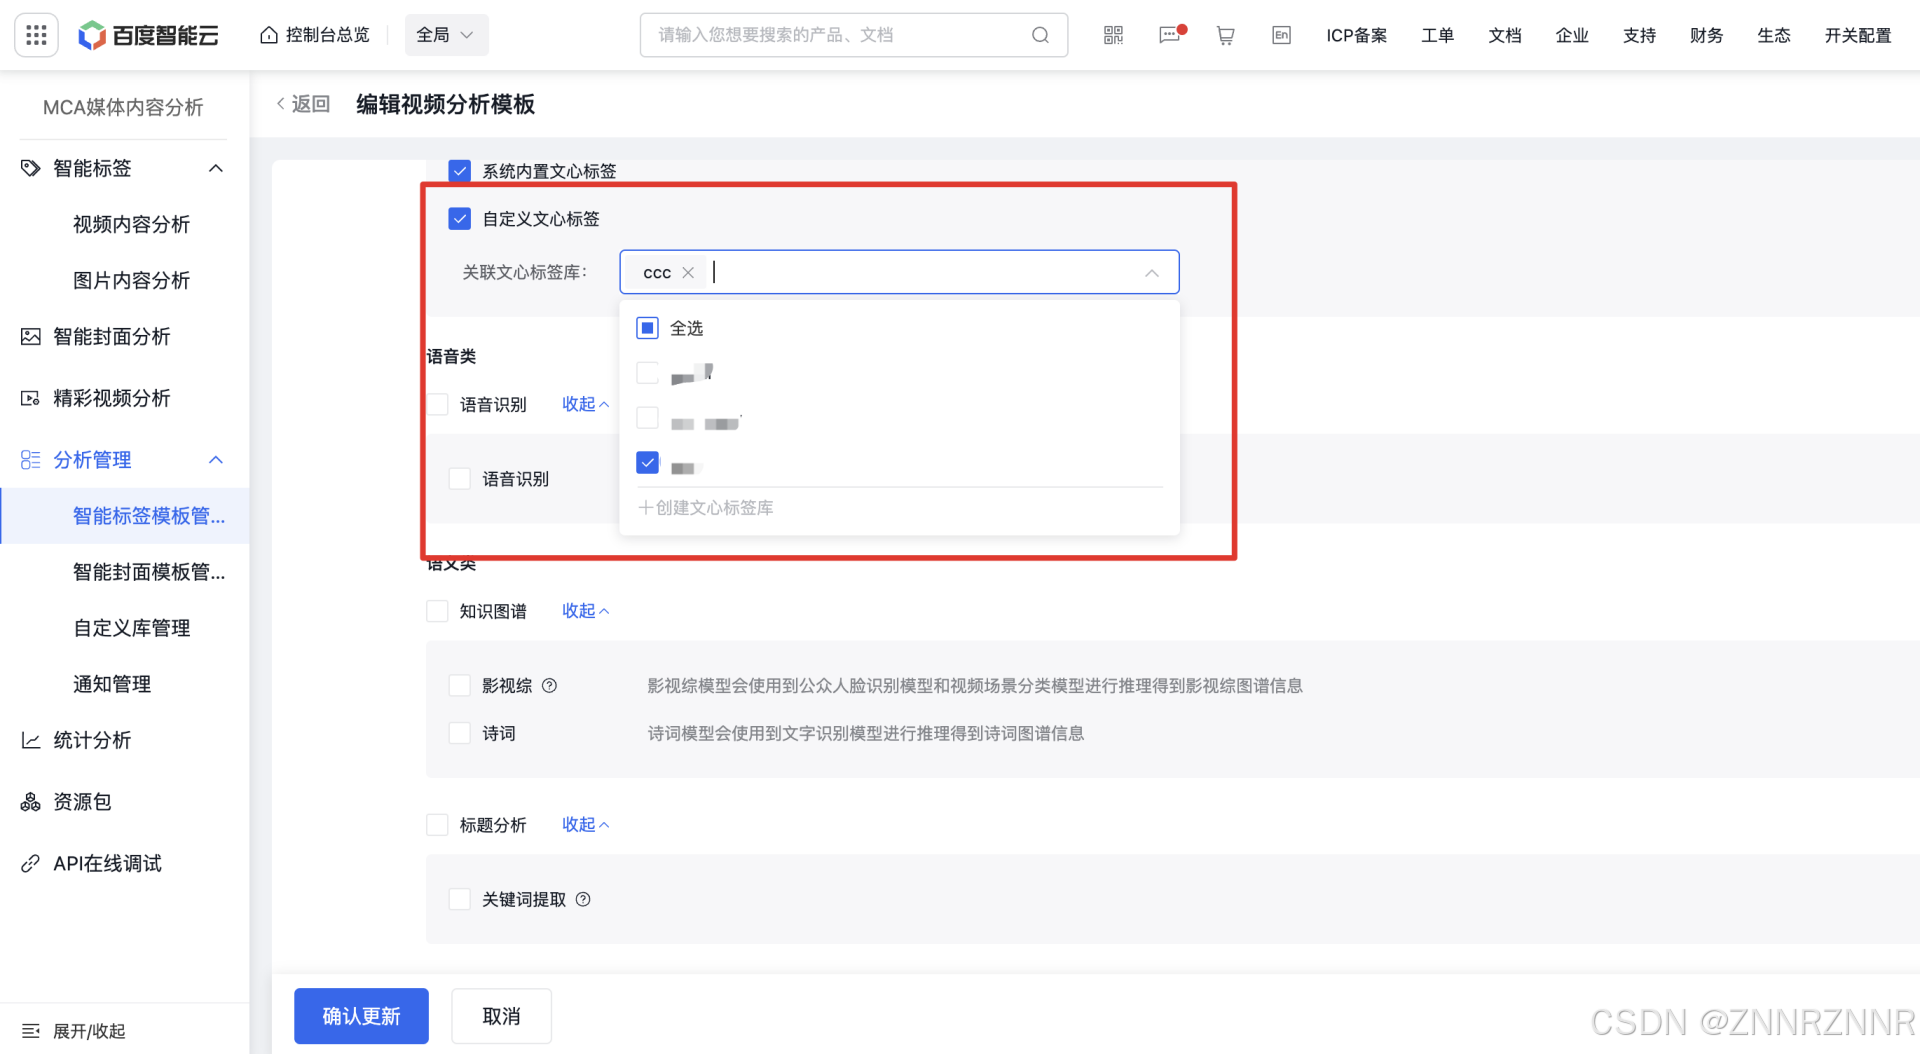The width and height of the screenshot is (1920, 1054).
Task: Collapse the 智能标签 sidebar section
Action: click(x=215, y=168)
